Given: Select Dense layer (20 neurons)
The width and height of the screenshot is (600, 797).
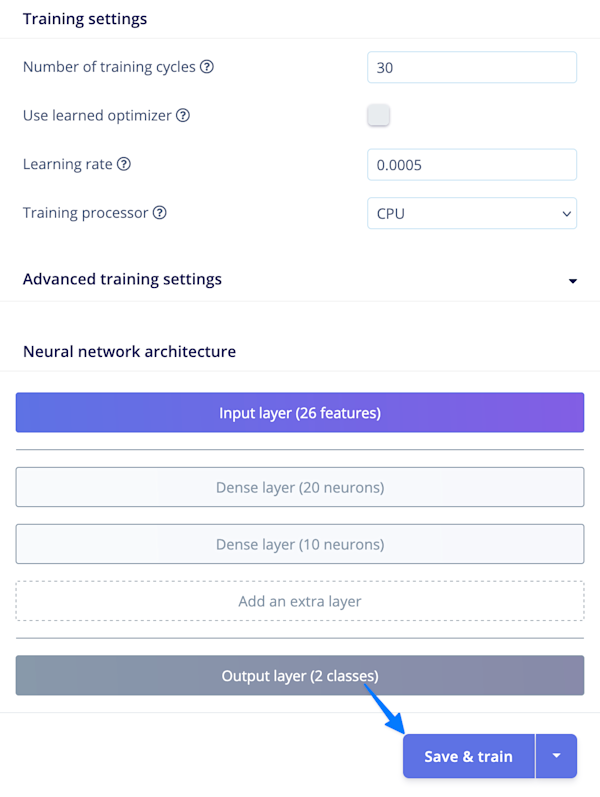Looking at the screenshot, I should point(300,487).
